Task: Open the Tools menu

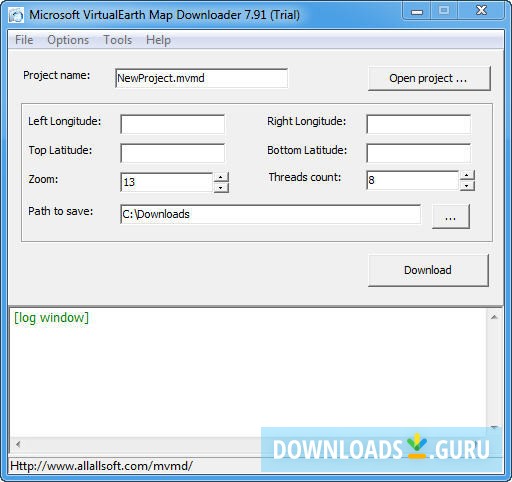Action: coord(118,40)
